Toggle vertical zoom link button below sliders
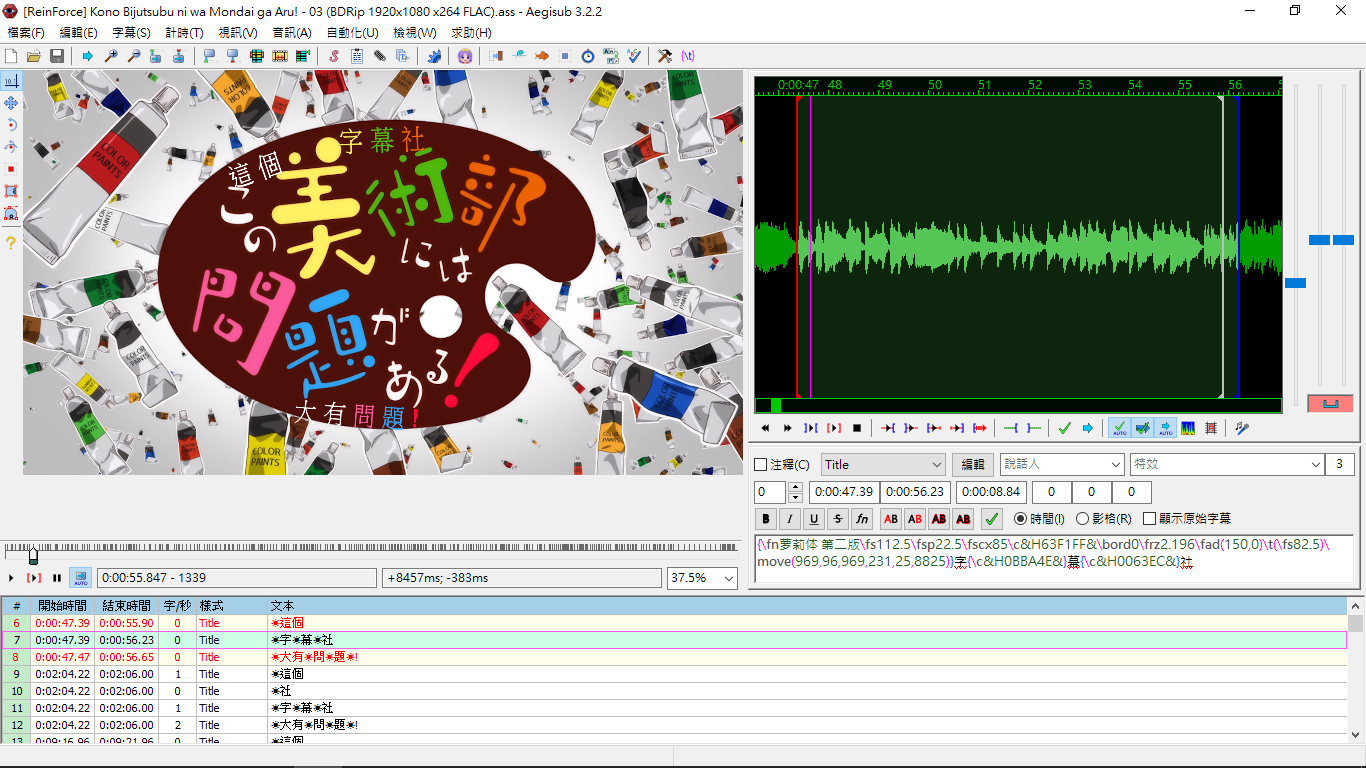1366x768 pixels. pos(1330,403)
